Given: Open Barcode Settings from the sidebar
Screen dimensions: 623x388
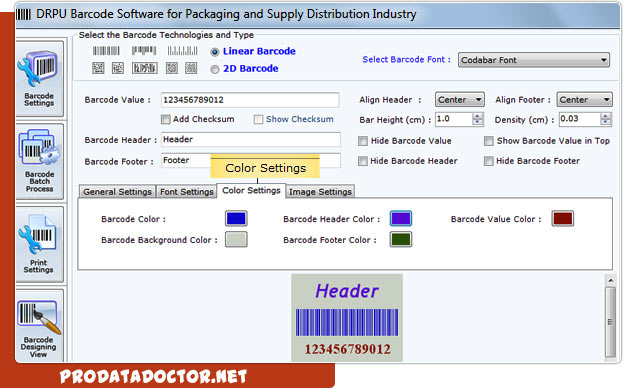Looking at the screenshot, I should tap(39, 79).
